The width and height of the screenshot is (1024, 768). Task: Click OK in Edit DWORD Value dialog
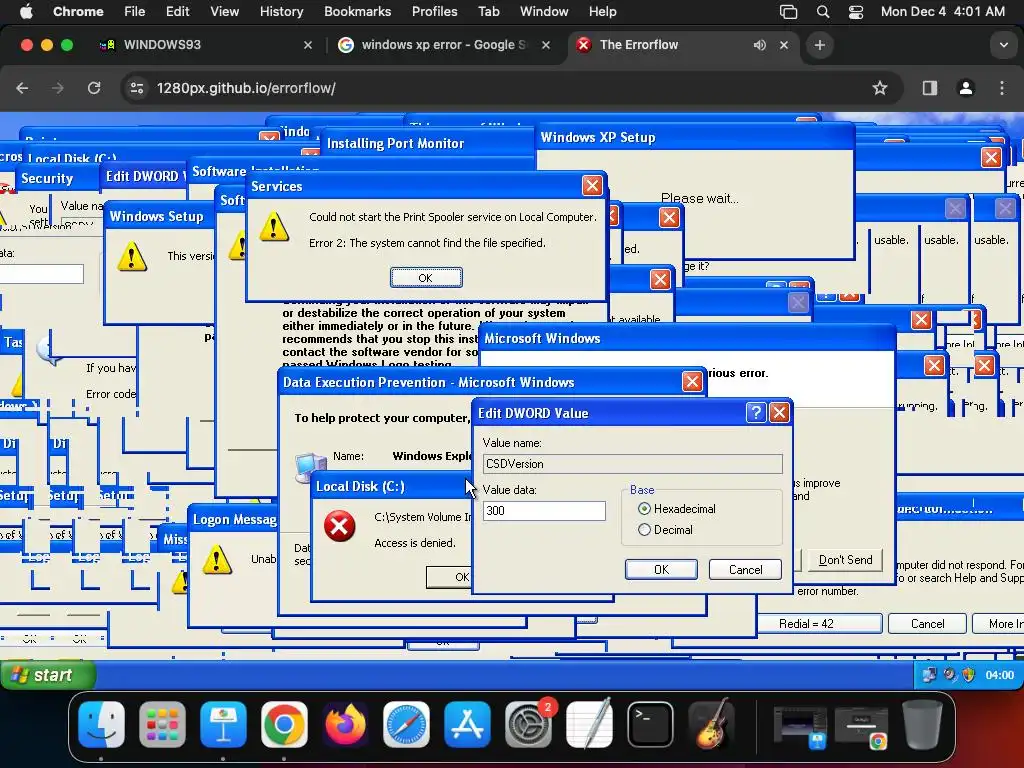[x=661, y=569]
